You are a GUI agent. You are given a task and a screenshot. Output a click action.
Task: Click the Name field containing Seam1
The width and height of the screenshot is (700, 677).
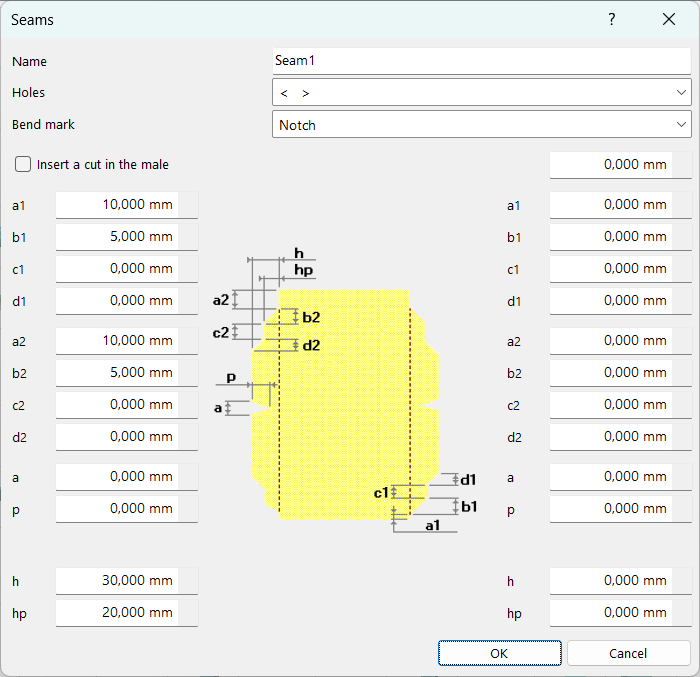pyautogui.click(x=481, y=61)
